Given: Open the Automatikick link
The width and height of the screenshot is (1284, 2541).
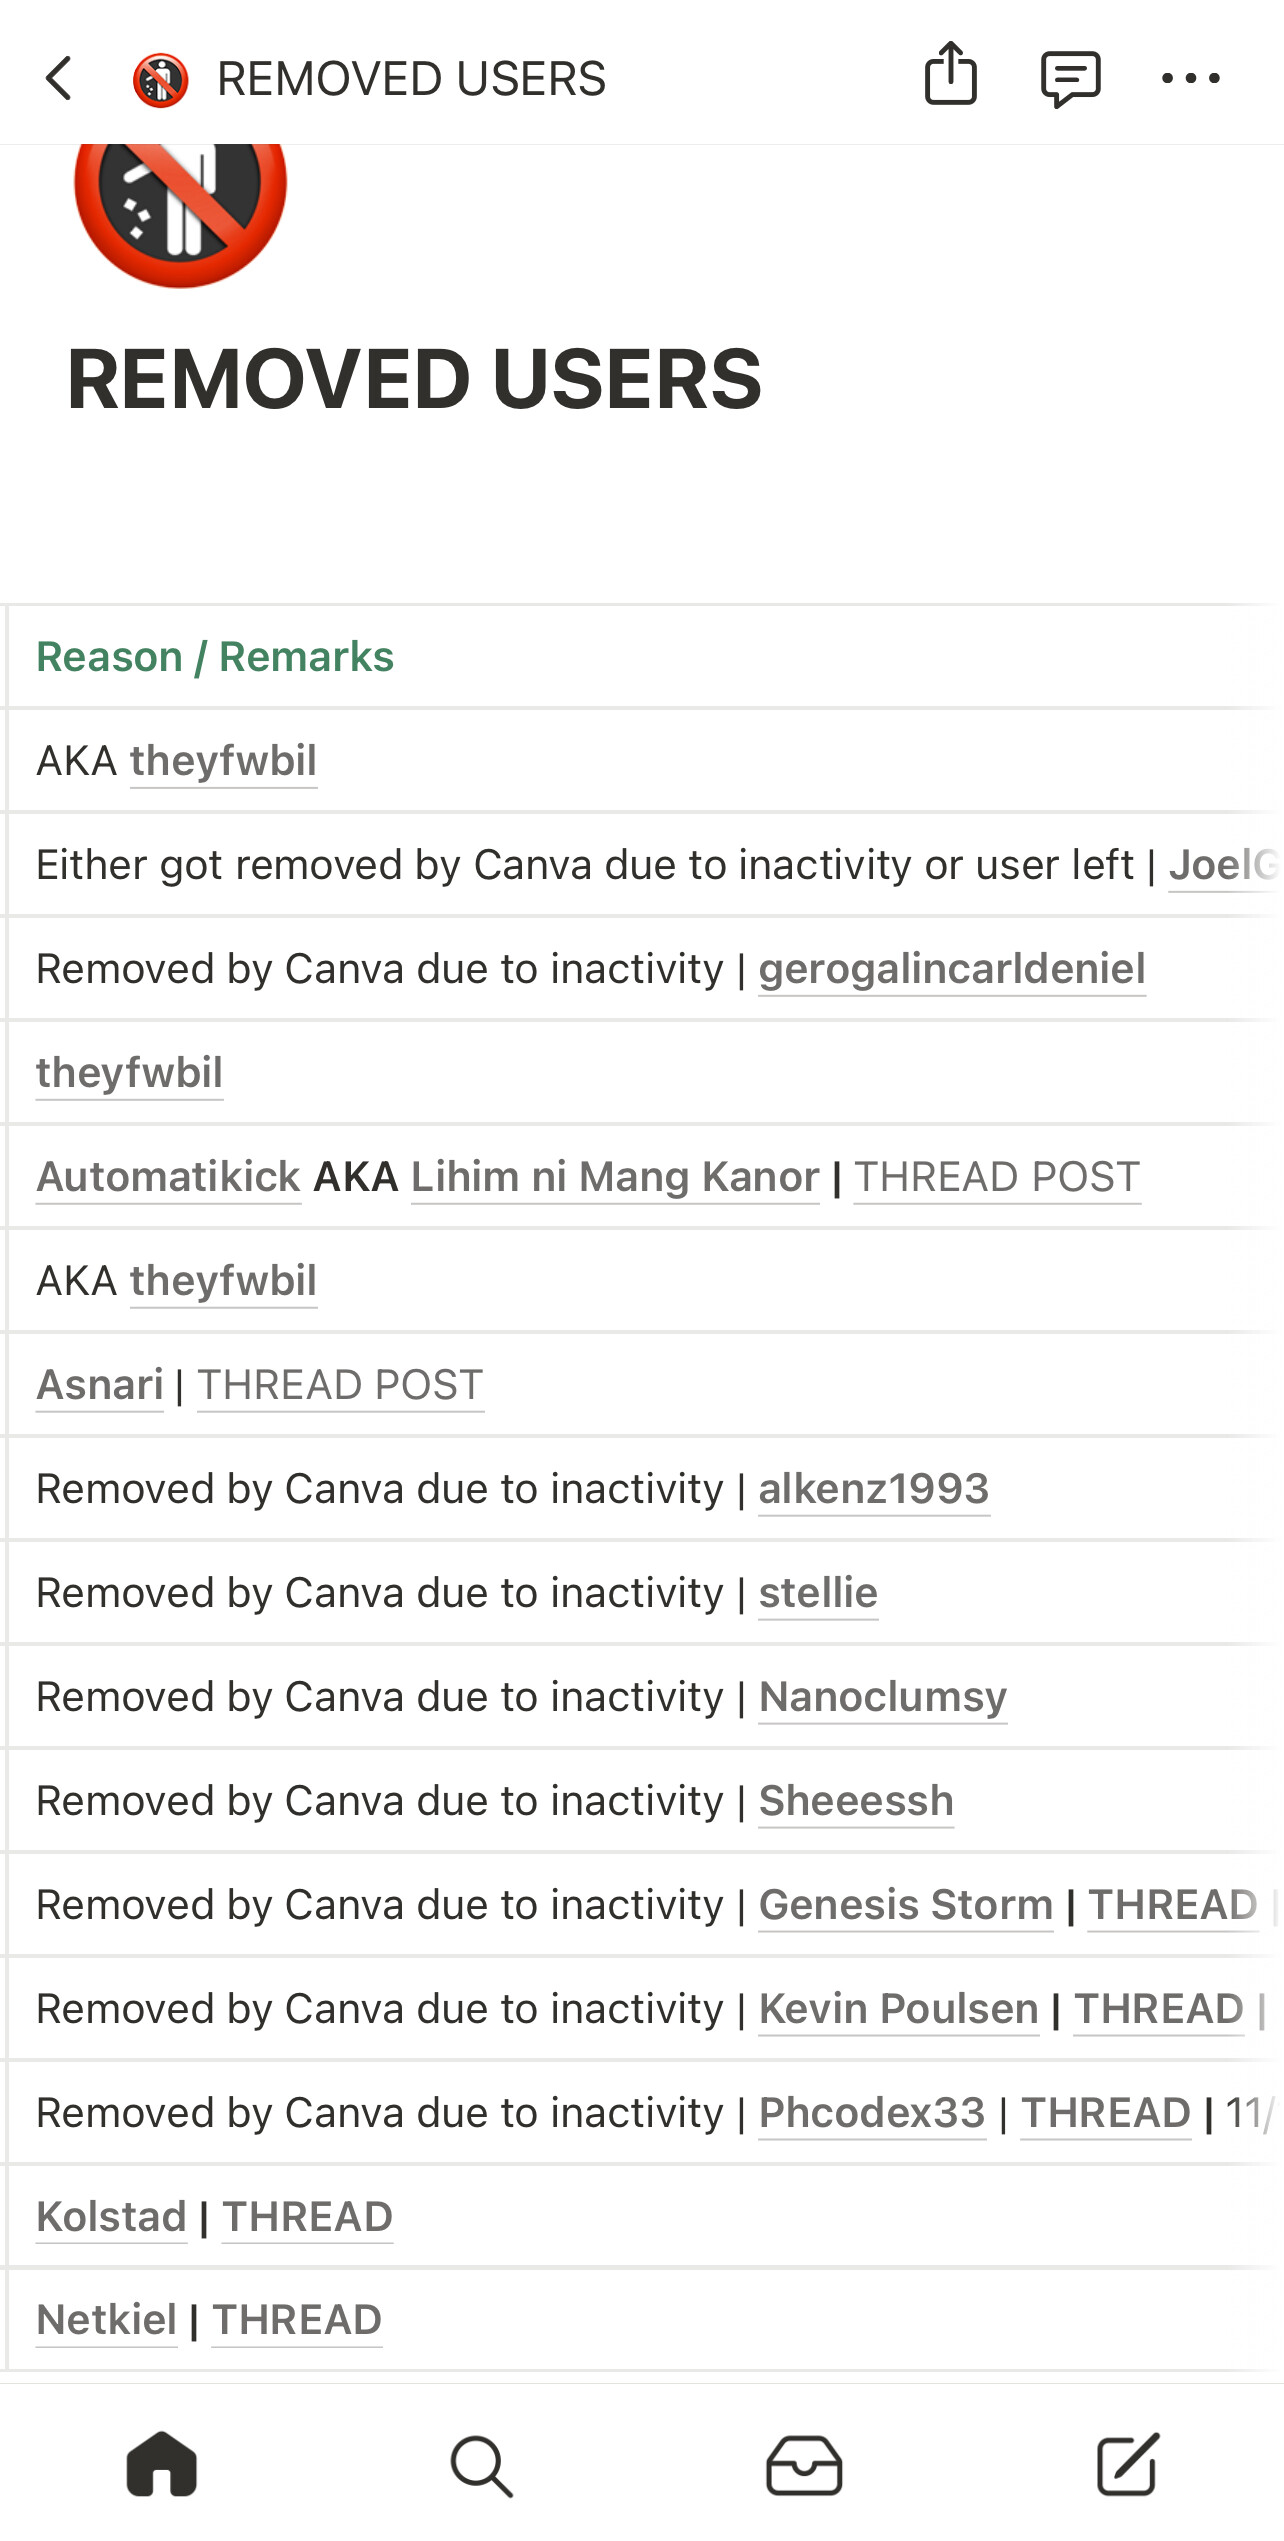Looking at the screenshot, I should 168,1177.
